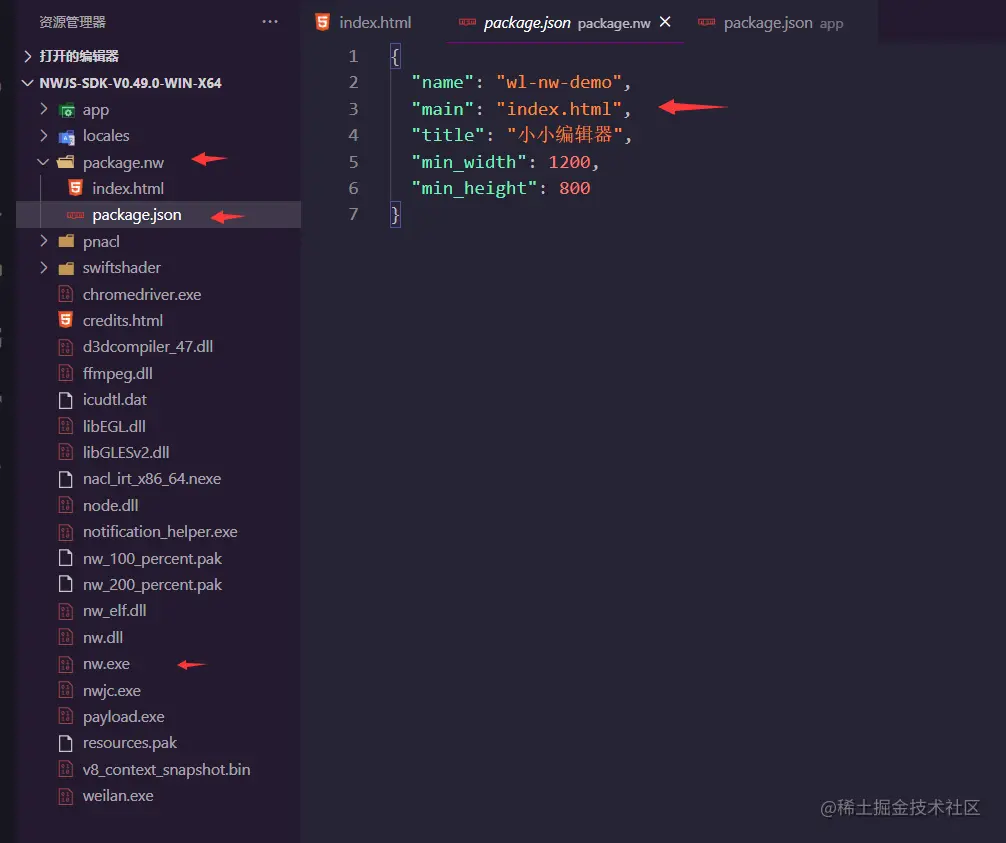The image size is (1006, 843).
Task: Click the libGLESv2.dll file icon
Action: coord(65,453)
